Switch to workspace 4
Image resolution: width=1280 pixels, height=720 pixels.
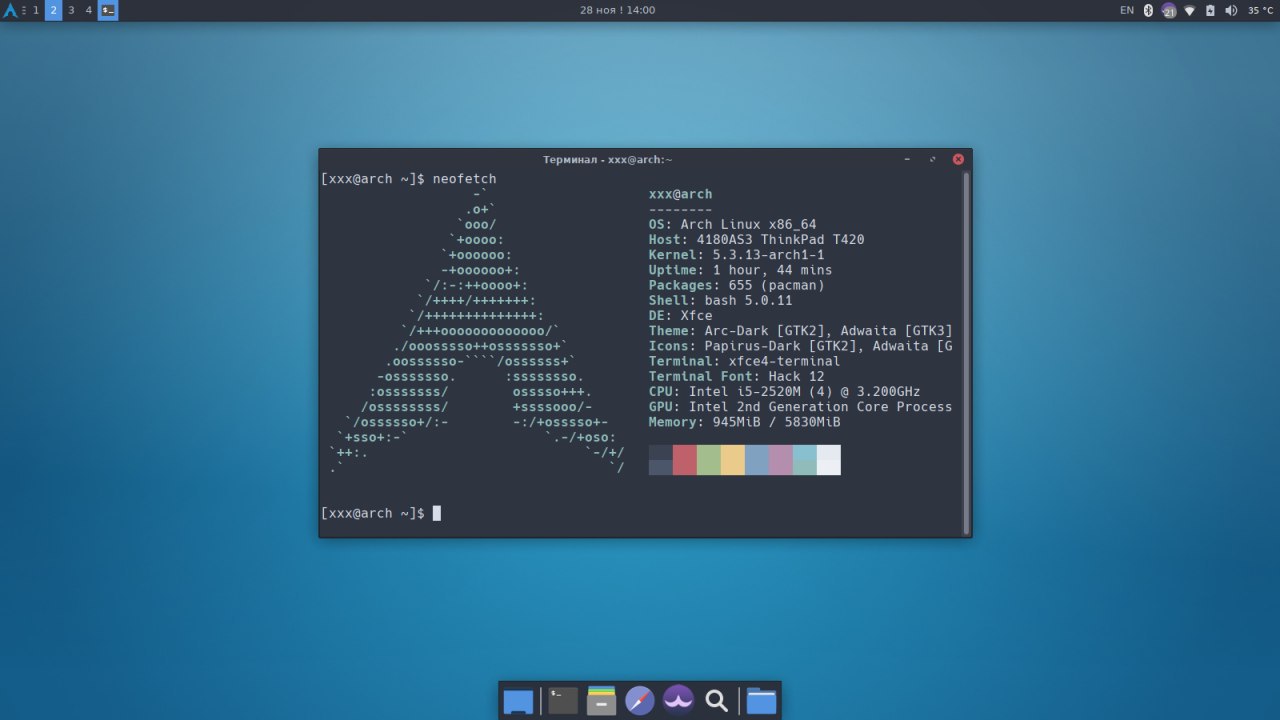click(x=88, y=10)
